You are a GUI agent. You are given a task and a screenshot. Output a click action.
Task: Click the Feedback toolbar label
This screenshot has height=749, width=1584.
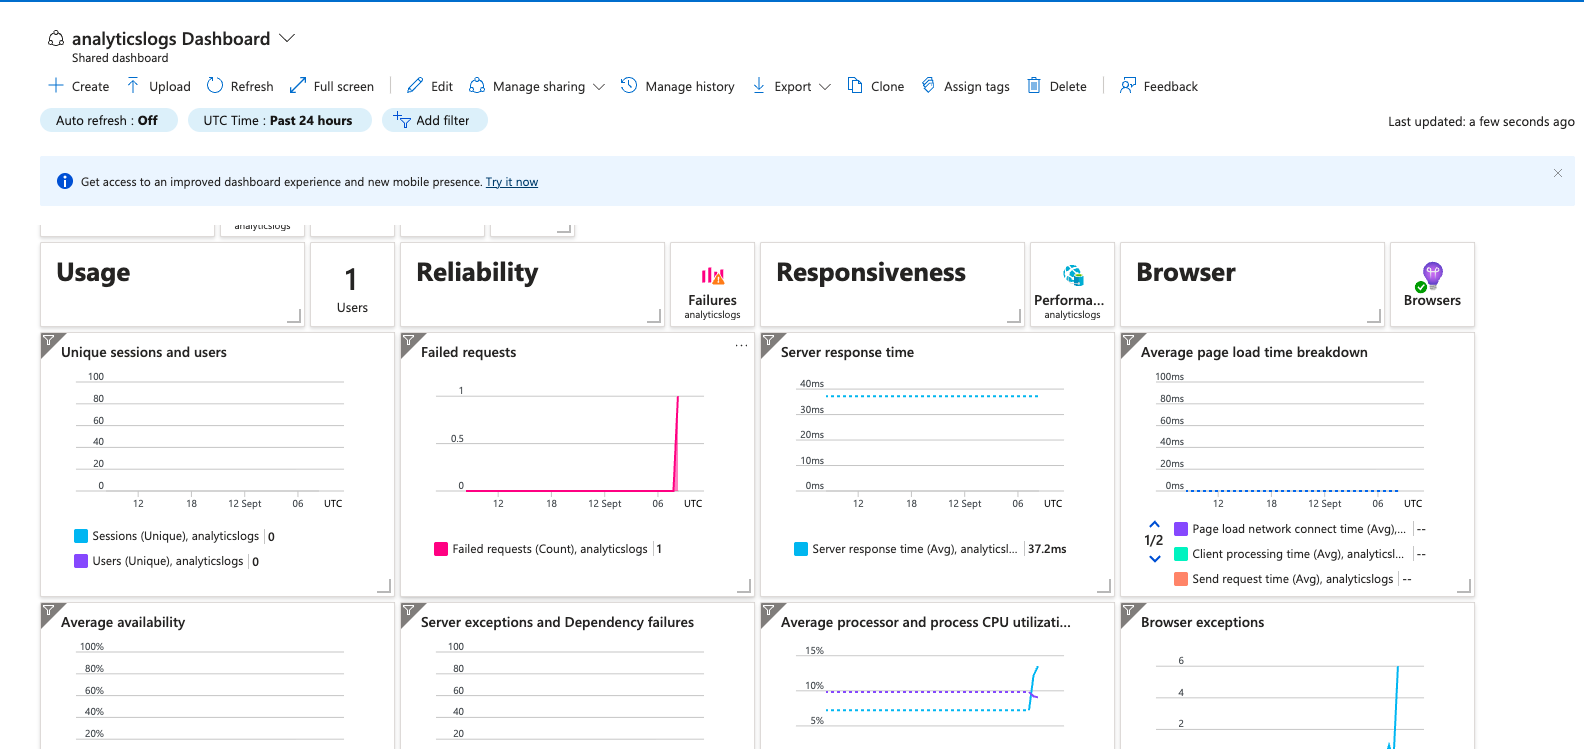click(1171, 87)
